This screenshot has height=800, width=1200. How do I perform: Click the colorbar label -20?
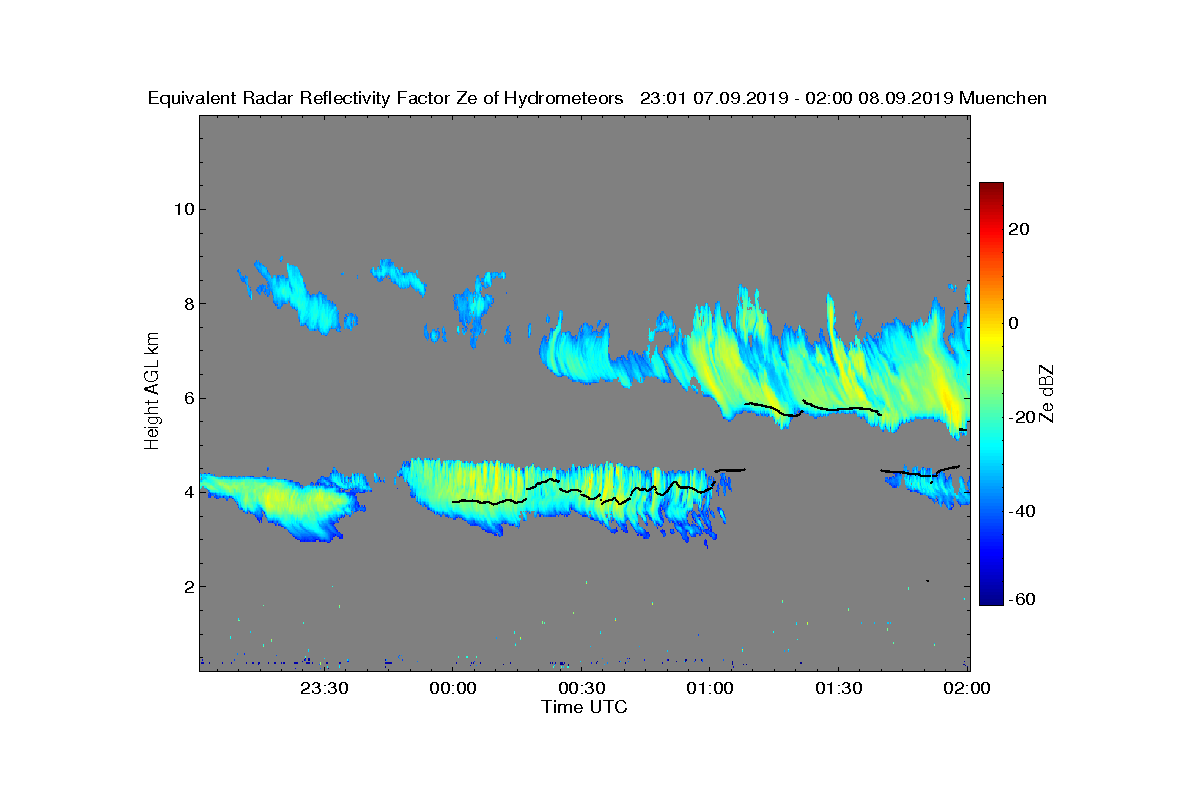tap(1022, 417)
